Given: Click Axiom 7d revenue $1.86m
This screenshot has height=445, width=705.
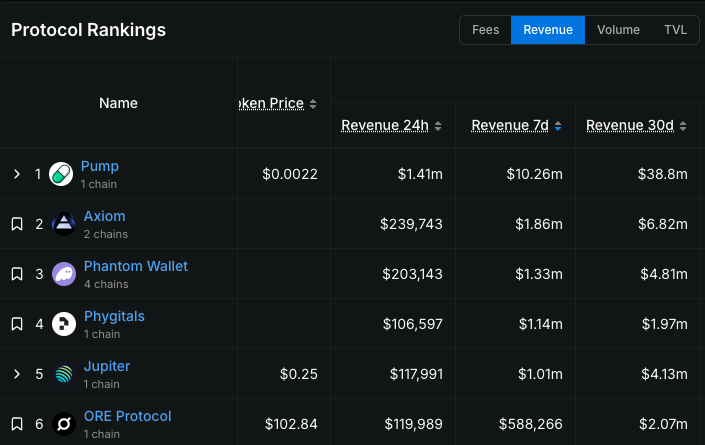Looking at the screenshot, I should [x=539, y=224].
